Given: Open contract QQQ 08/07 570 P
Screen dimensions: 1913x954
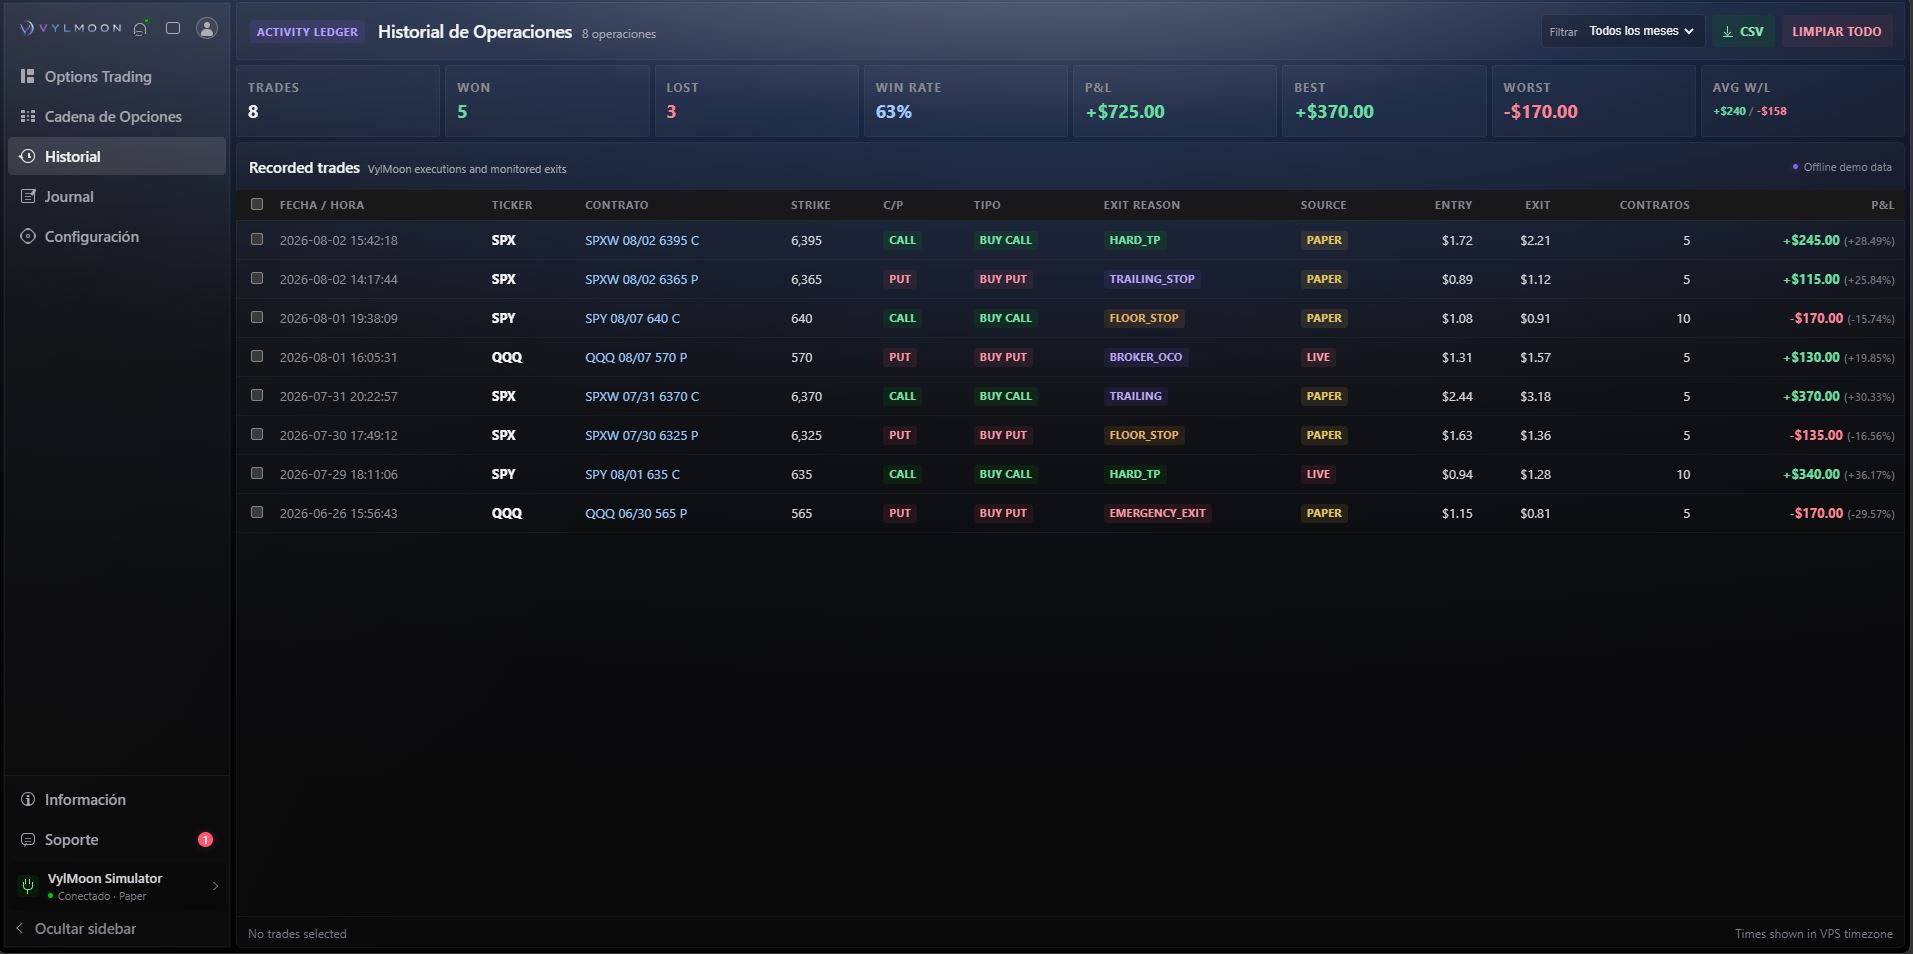Looking at the screenshot, I should 636,357.
